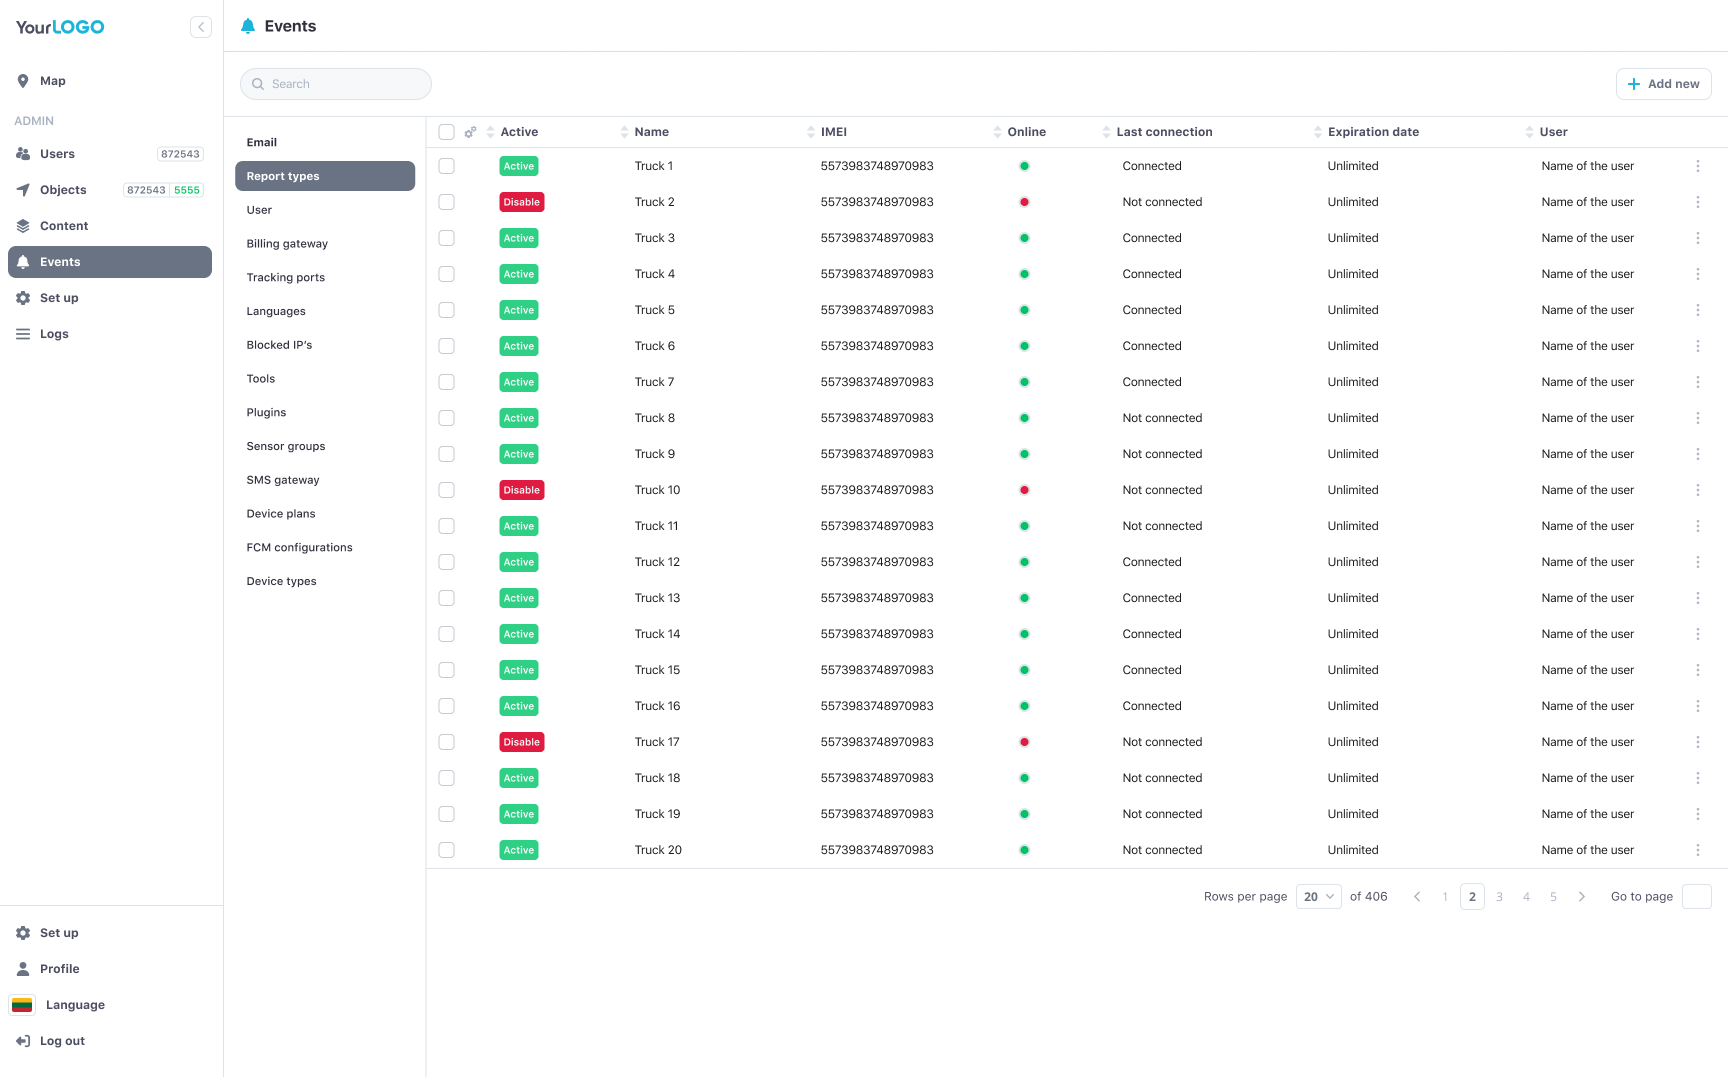Image resolution: width=1728 pixels, height=1077 pixels.
Task: Open the three-dot menu for Truck 17
Action: pyautogui.click(x=1698, y=742)
